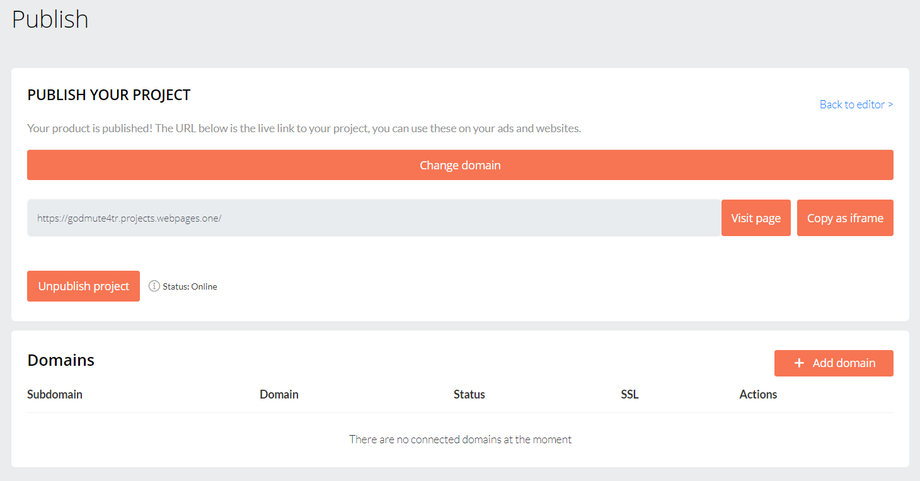Click the project URL field
The width and height of the screenshot is (920, 481).
tap(372, 218)
